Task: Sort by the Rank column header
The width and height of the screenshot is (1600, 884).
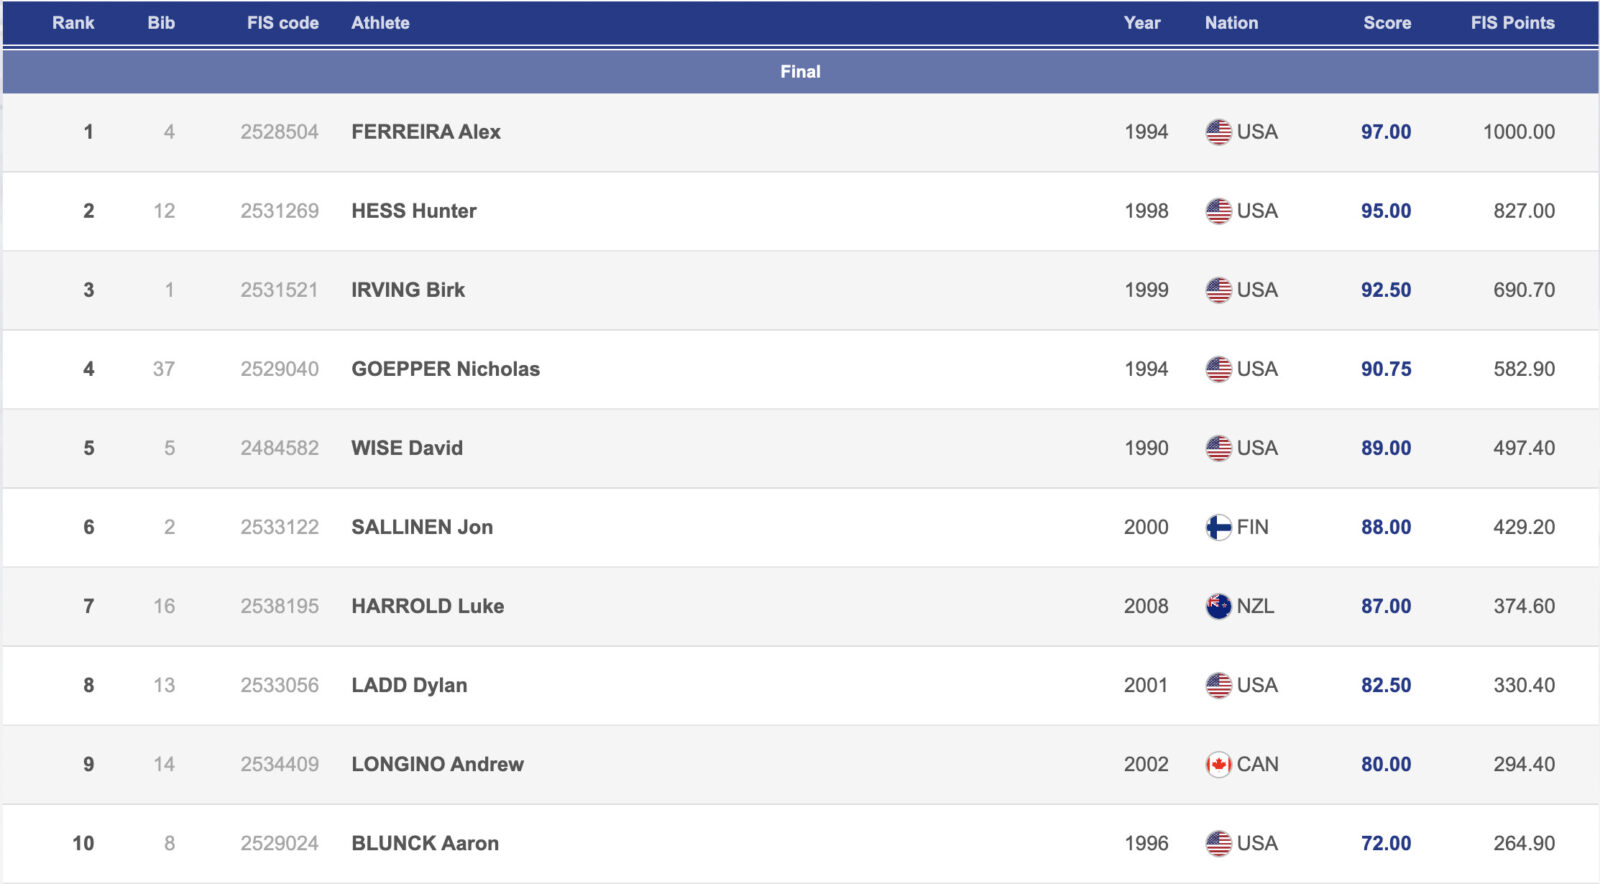Action: tap(73, 23)
